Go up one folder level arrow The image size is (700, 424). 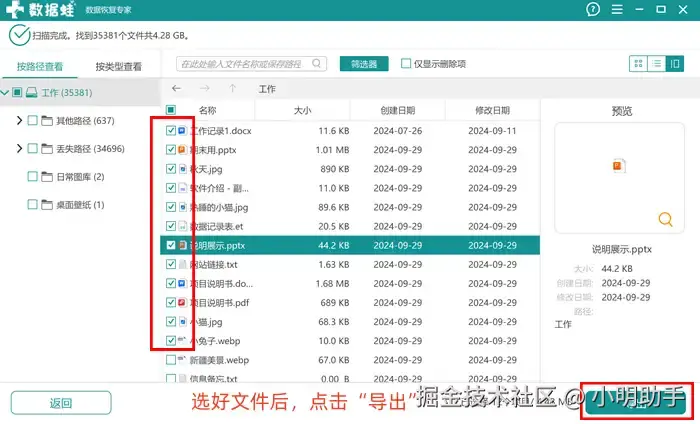(x=233, y=88)
